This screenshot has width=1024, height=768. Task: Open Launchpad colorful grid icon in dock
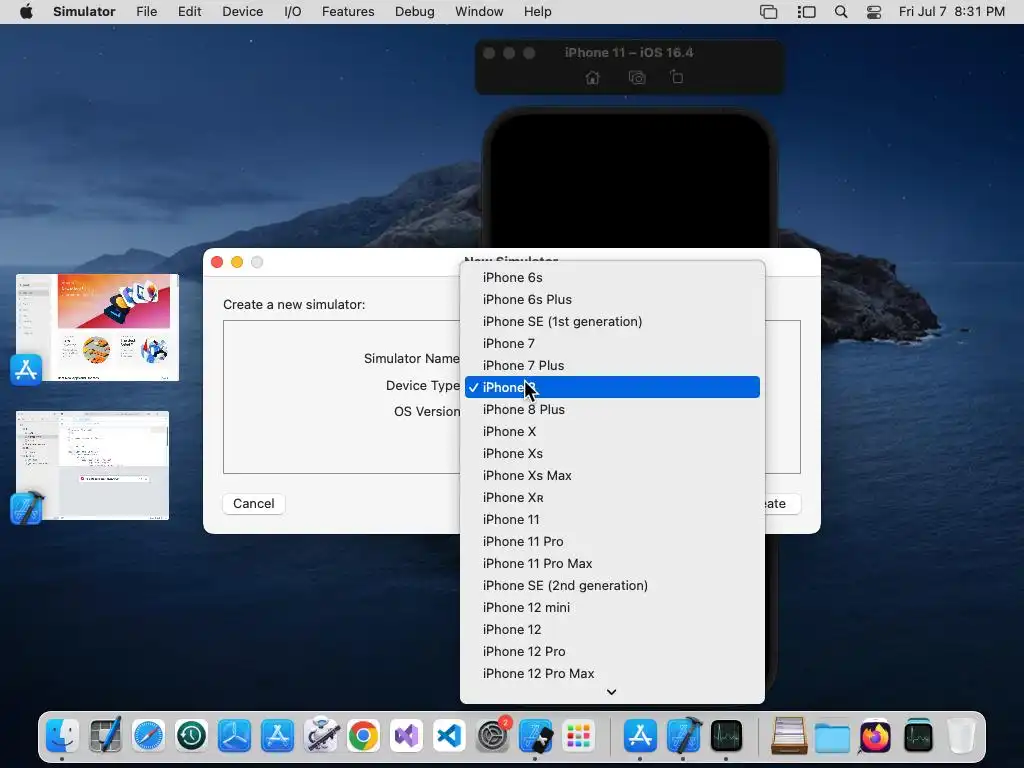[579, 736]
